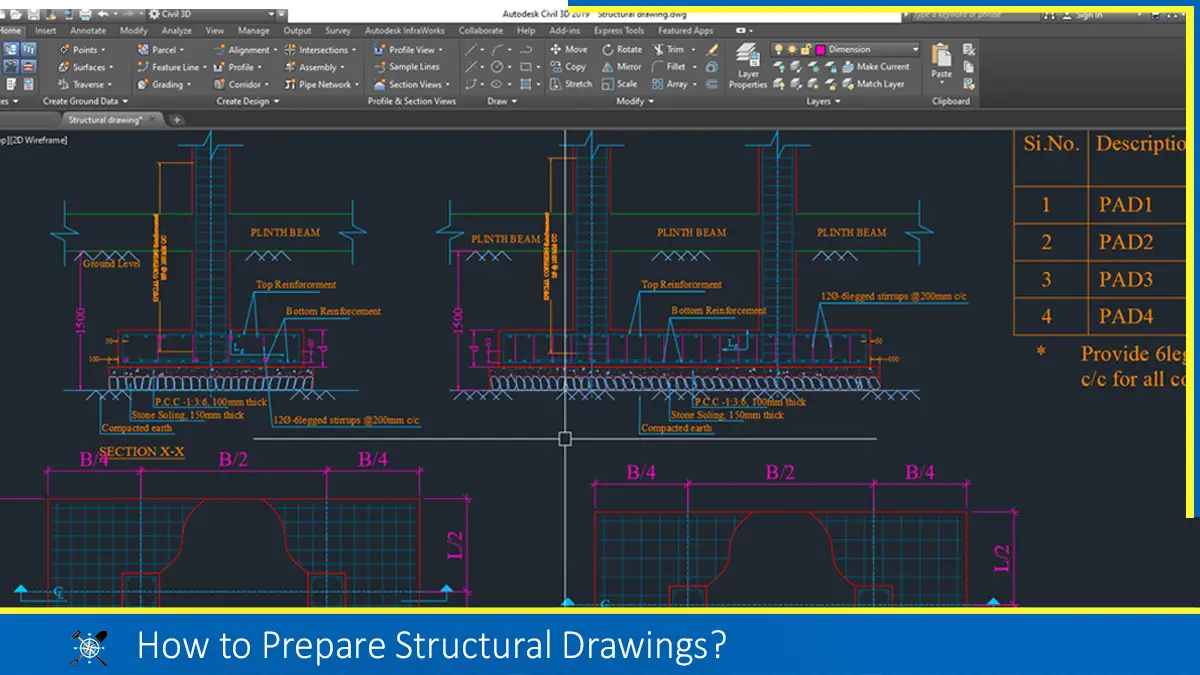
Task: Click the Undo arrow in quick access toolbar
Action: tap(102, 14)
